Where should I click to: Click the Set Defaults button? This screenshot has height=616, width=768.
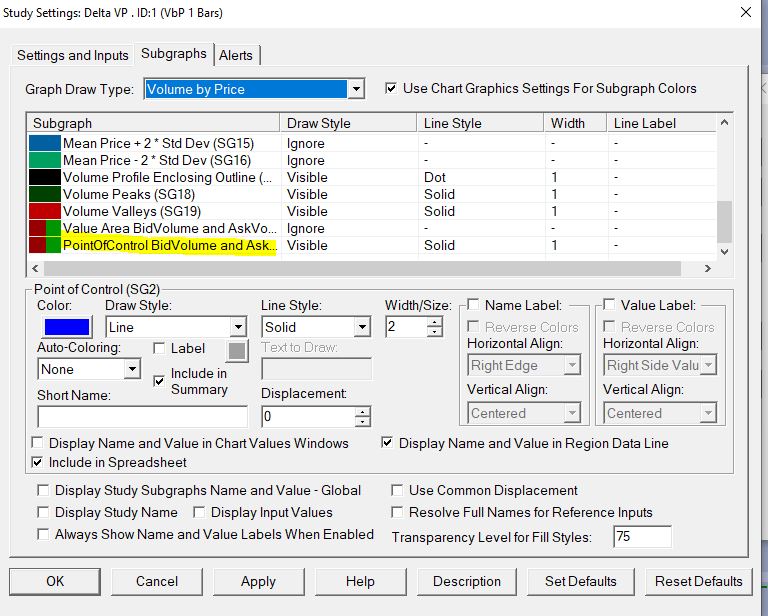[x=580, y=581]
